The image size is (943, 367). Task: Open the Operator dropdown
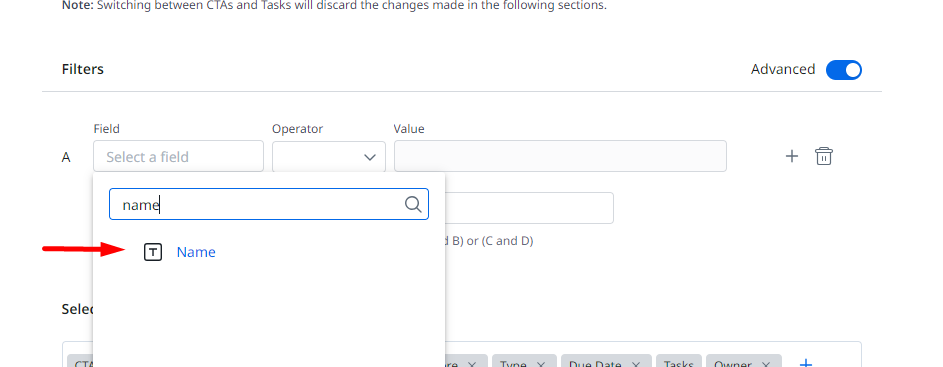click(328, 156)
